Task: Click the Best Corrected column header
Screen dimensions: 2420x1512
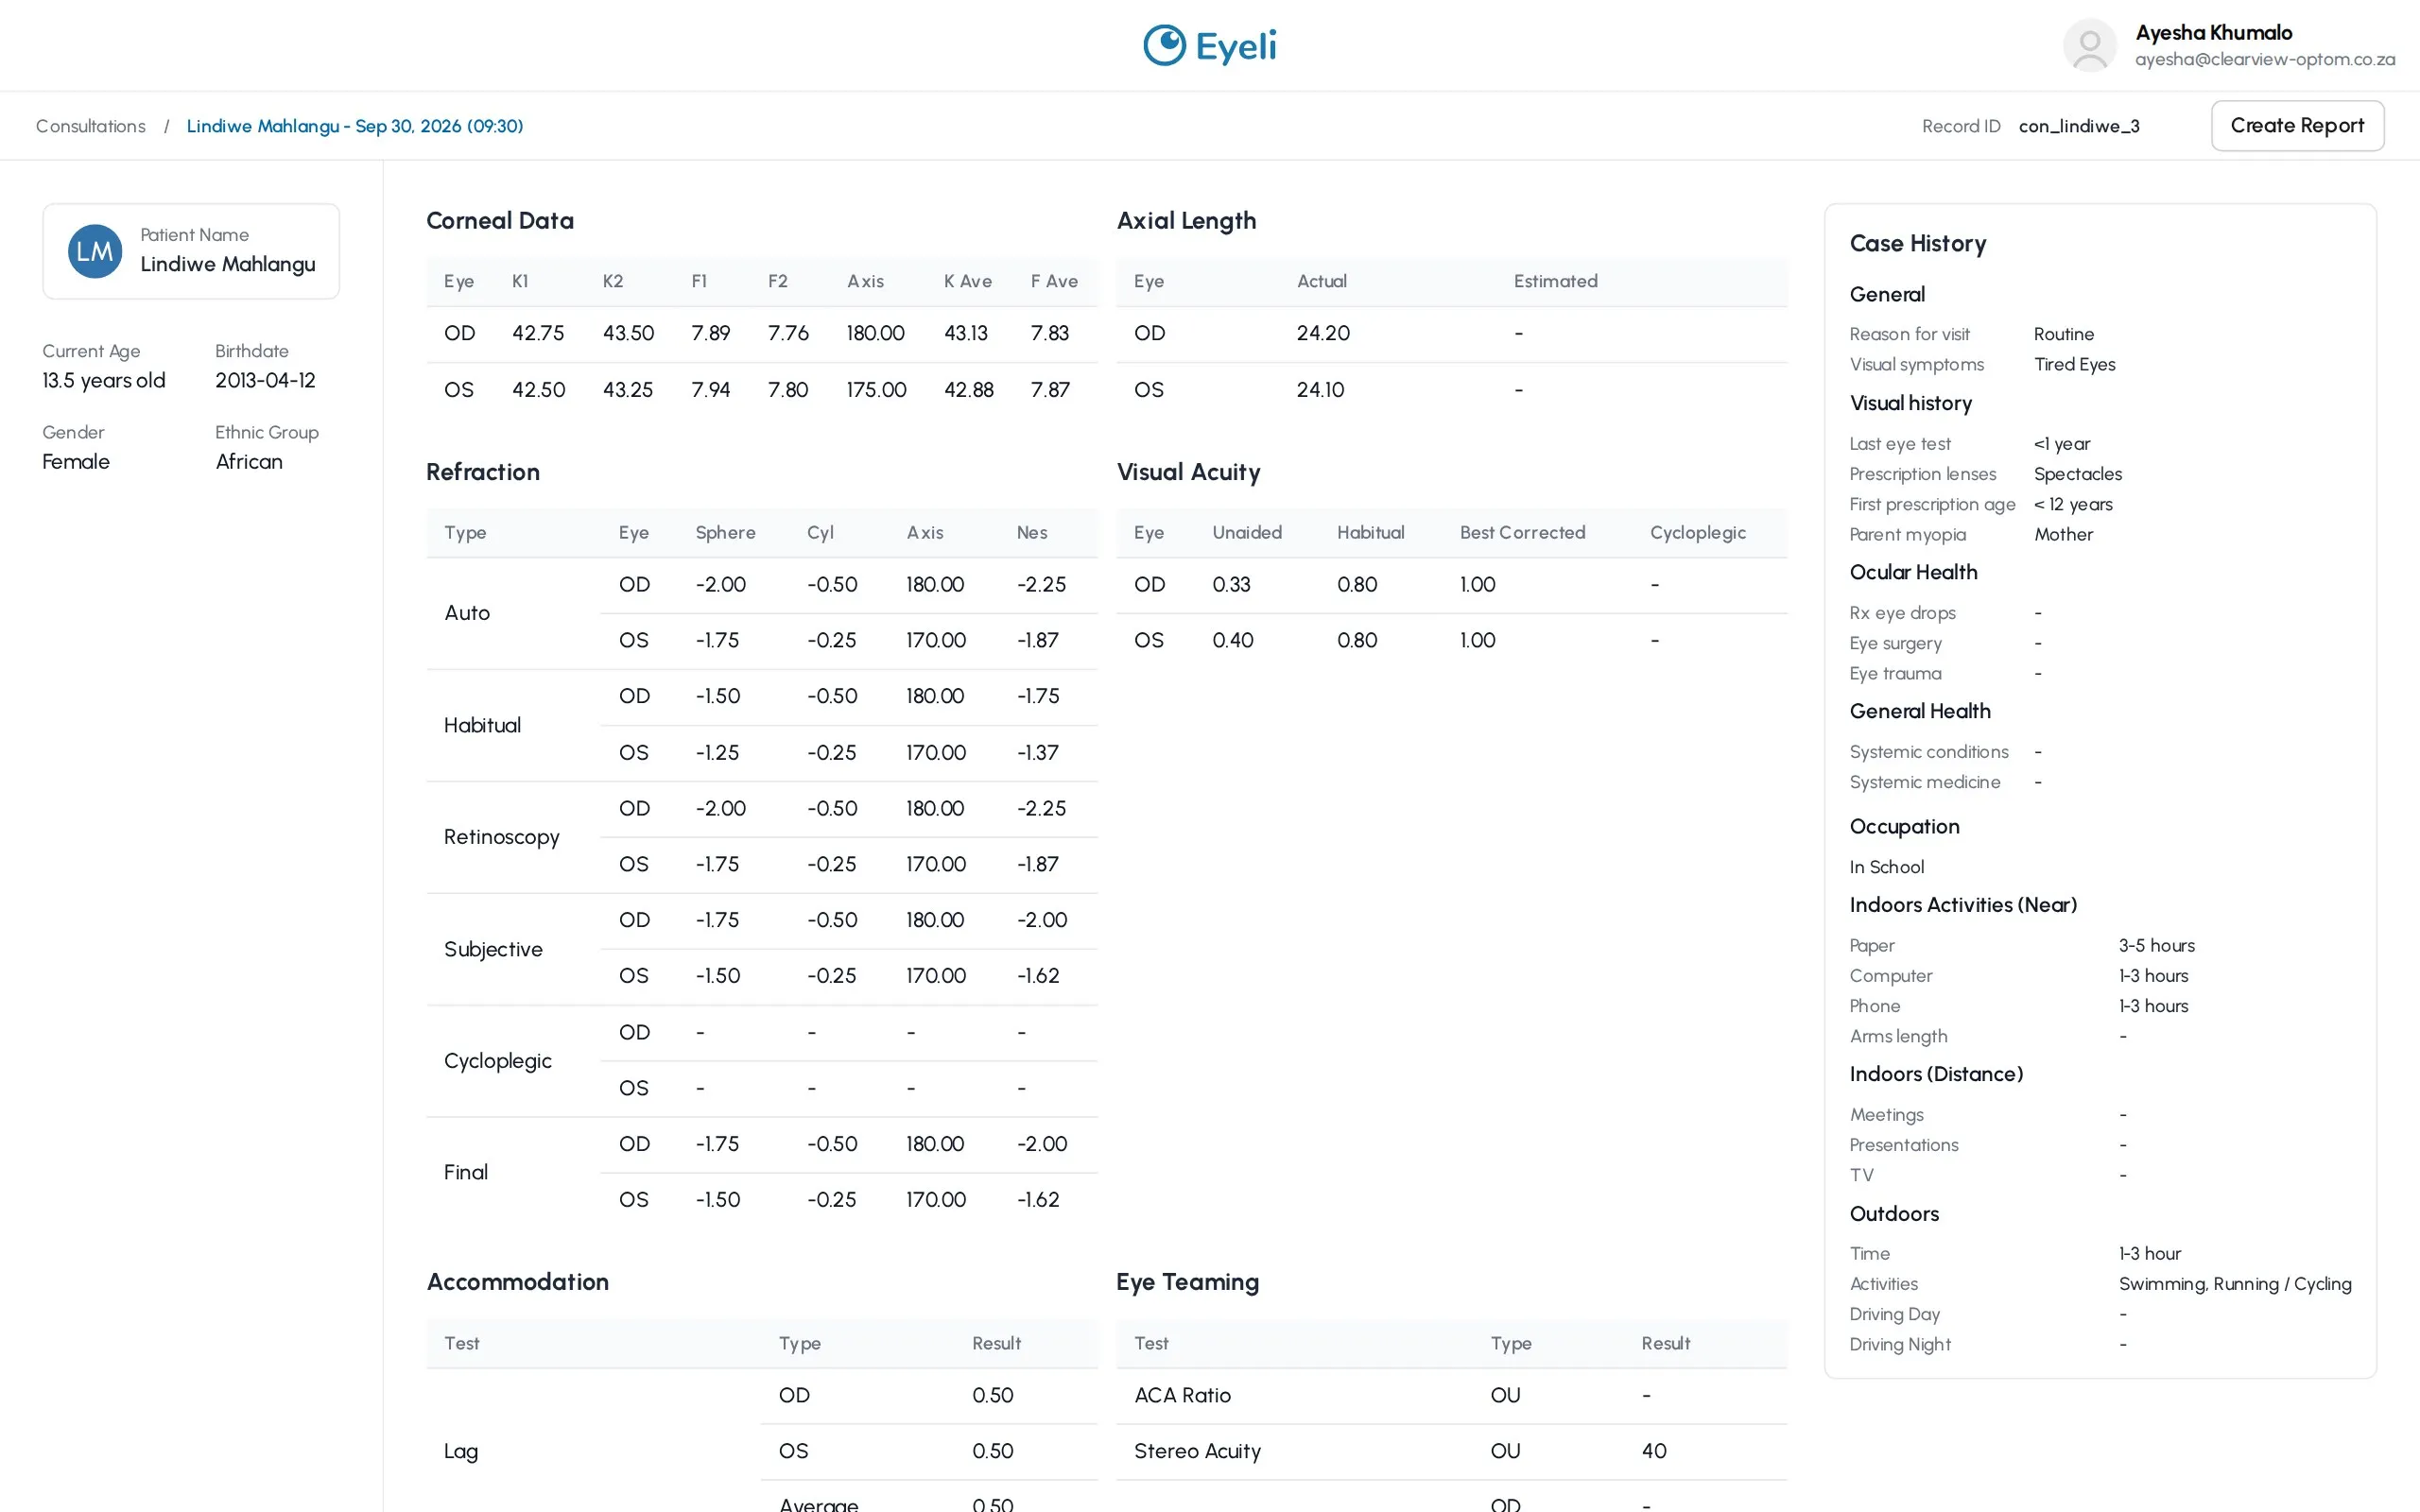Action: click(1522, 533)
